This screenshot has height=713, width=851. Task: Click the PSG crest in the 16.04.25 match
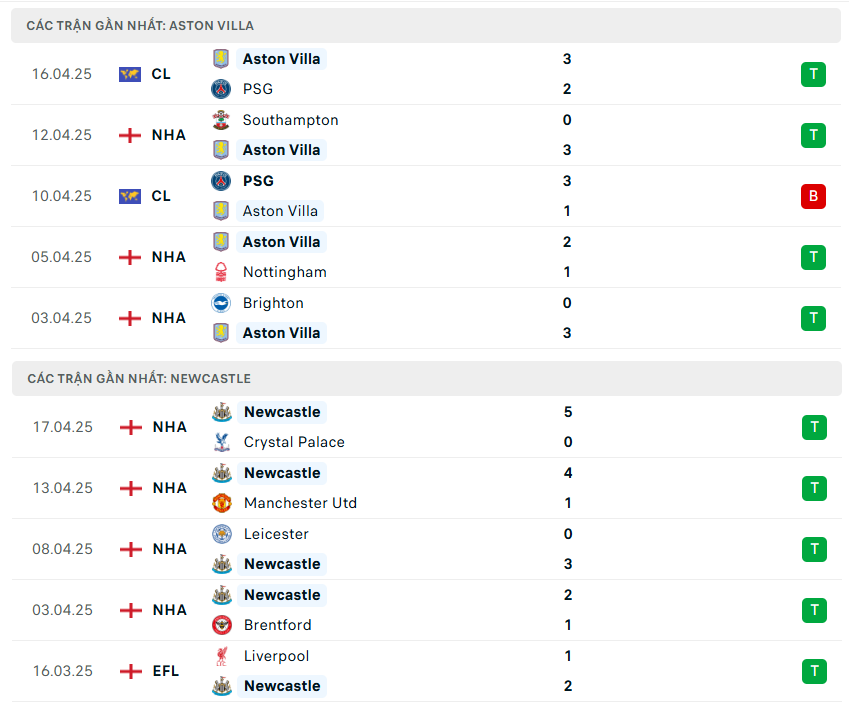[221, 89]
